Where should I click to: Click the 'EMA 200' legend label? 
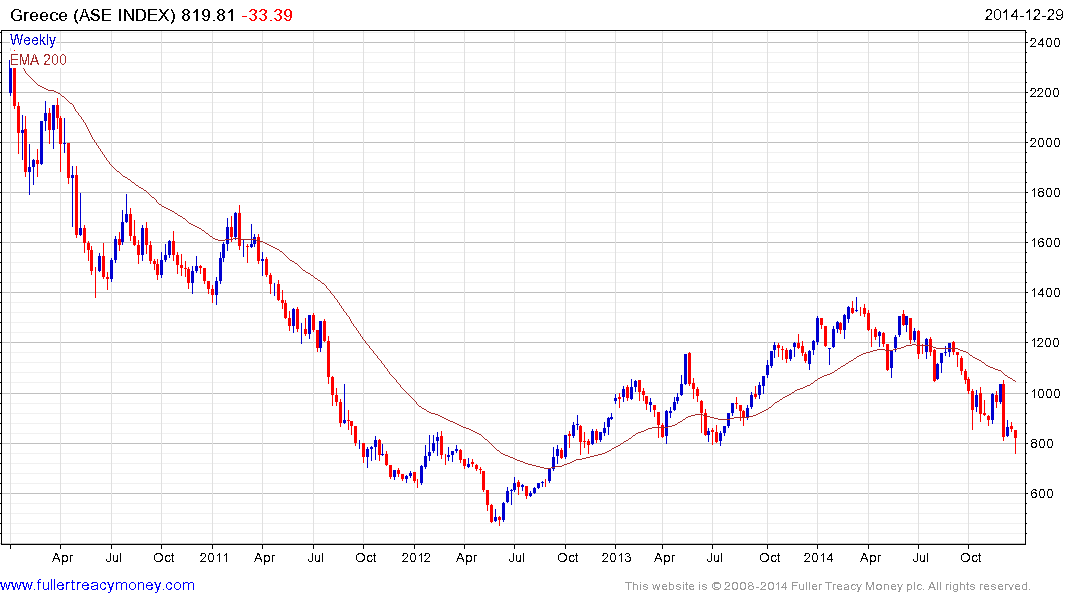click(x=38, y=60)
